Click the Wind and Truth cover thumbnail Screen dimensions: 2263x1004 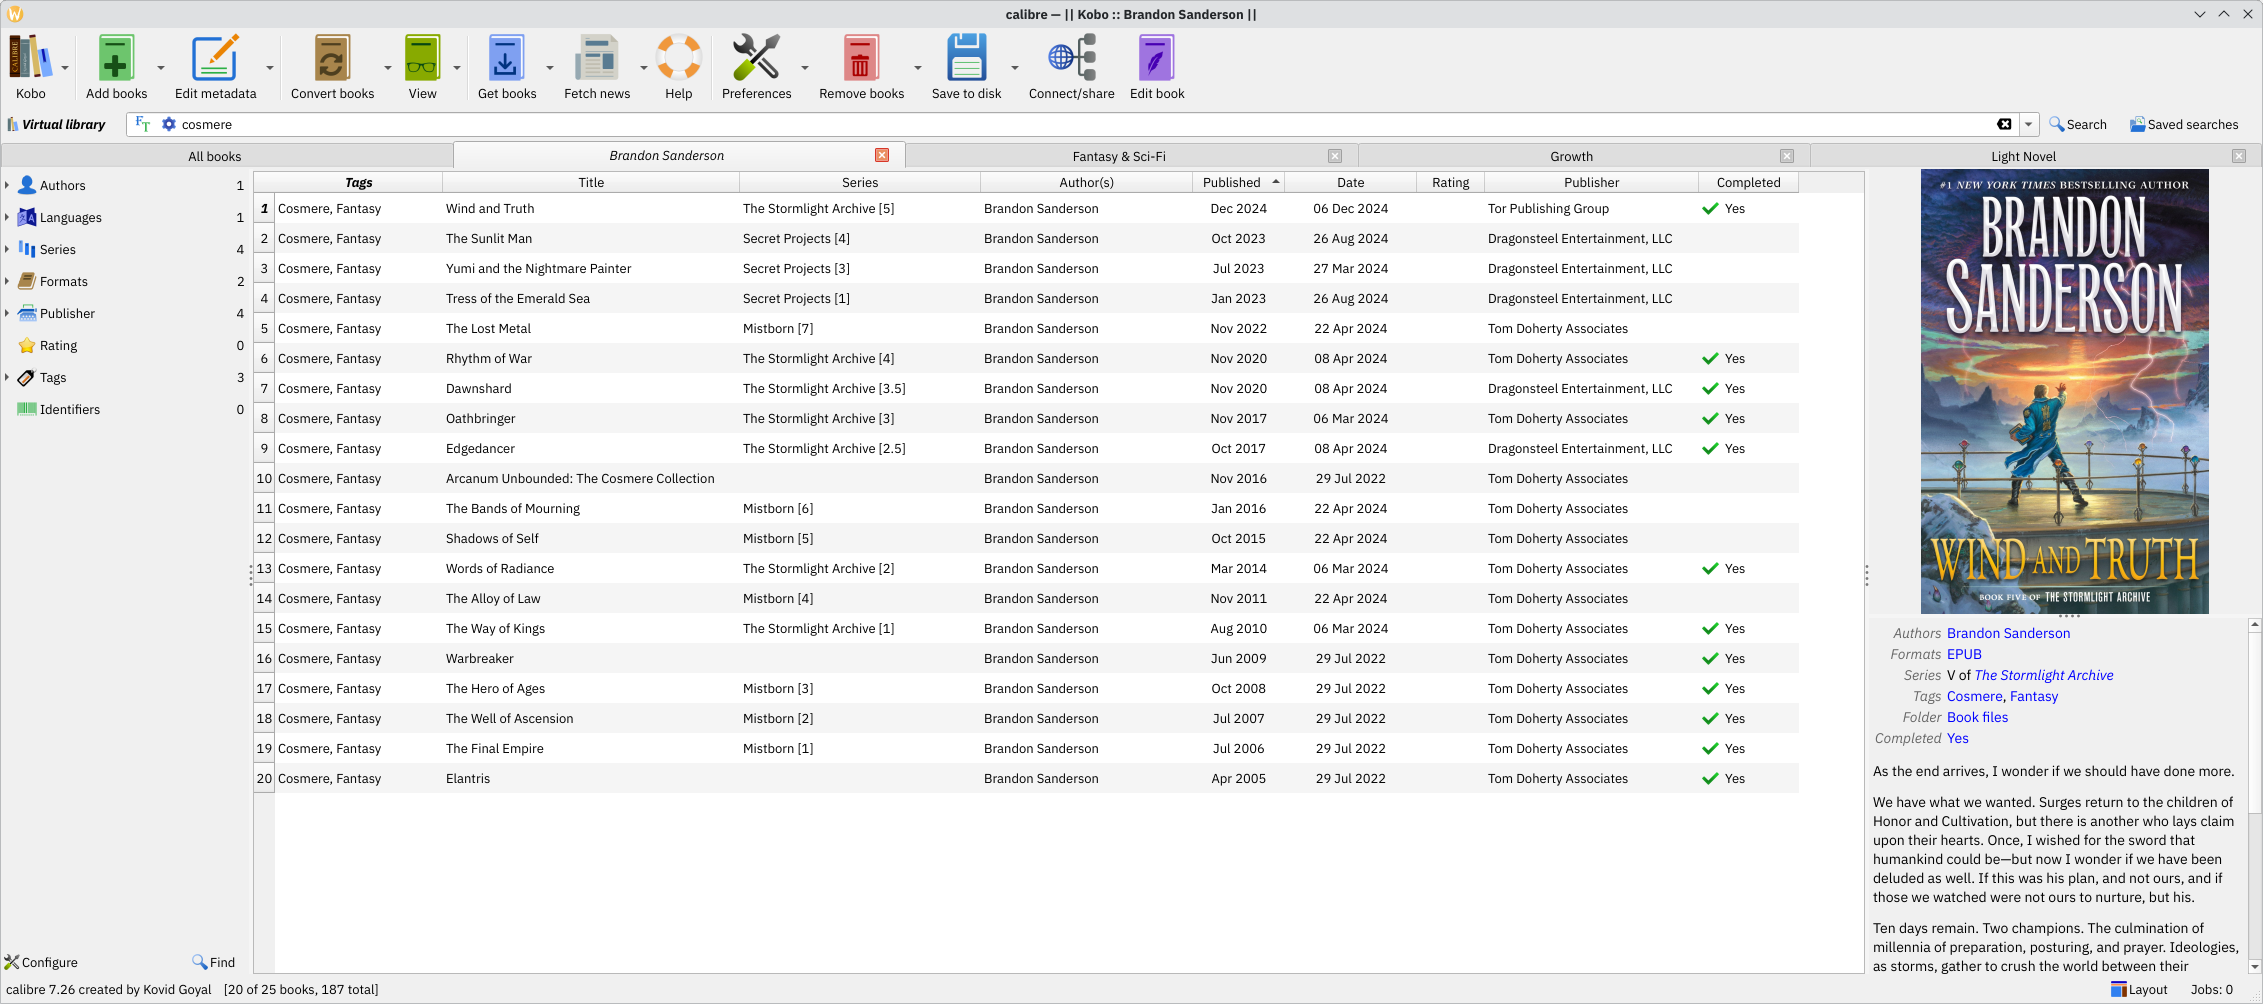[2064, 391]
